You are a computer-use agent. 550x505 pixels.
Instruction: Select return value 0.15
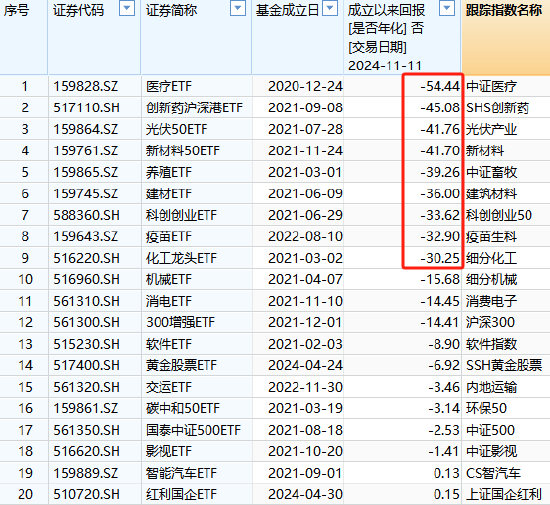[x=447, y=494]
